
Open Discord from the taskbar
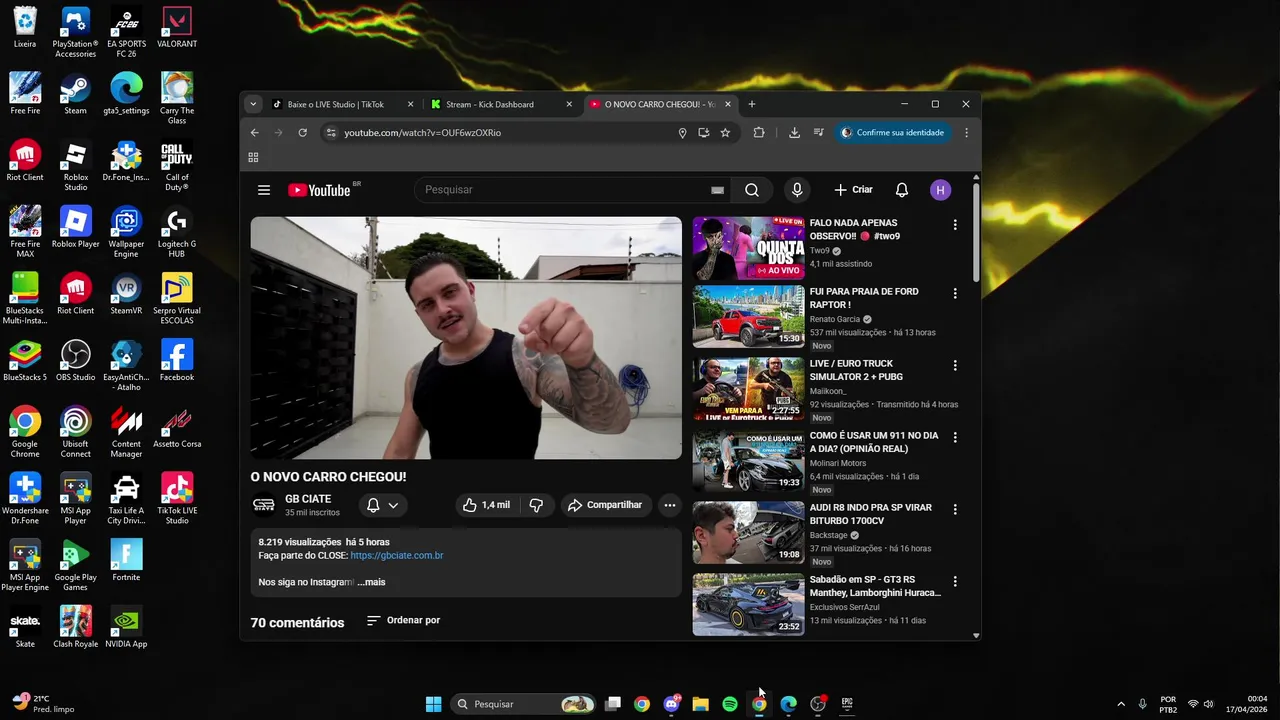point(672,704)
